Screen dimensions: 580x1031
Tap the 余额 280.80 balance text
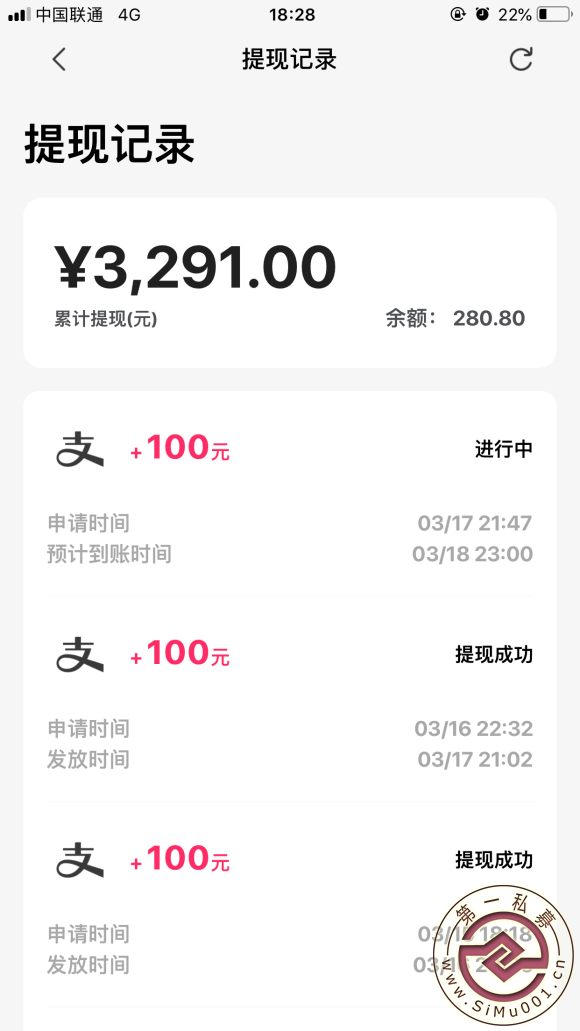tap(455, 319)
